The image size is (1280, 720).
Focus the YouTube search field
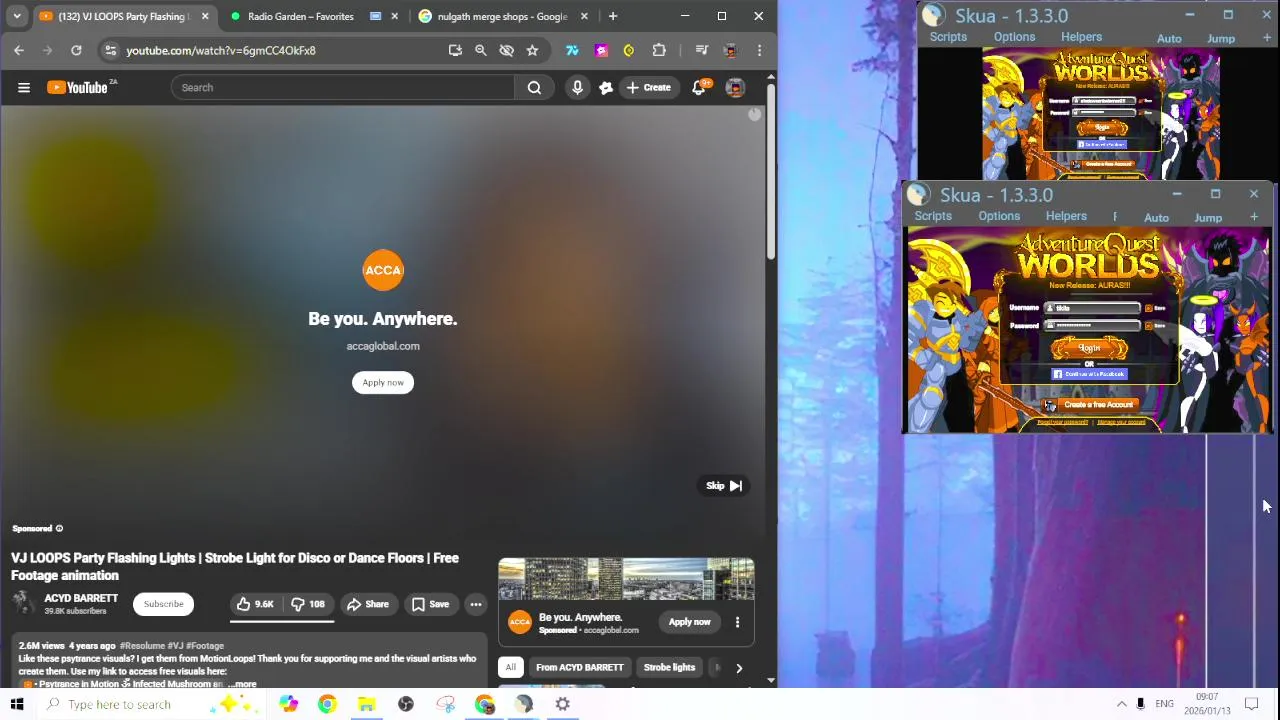pos(343,88)
